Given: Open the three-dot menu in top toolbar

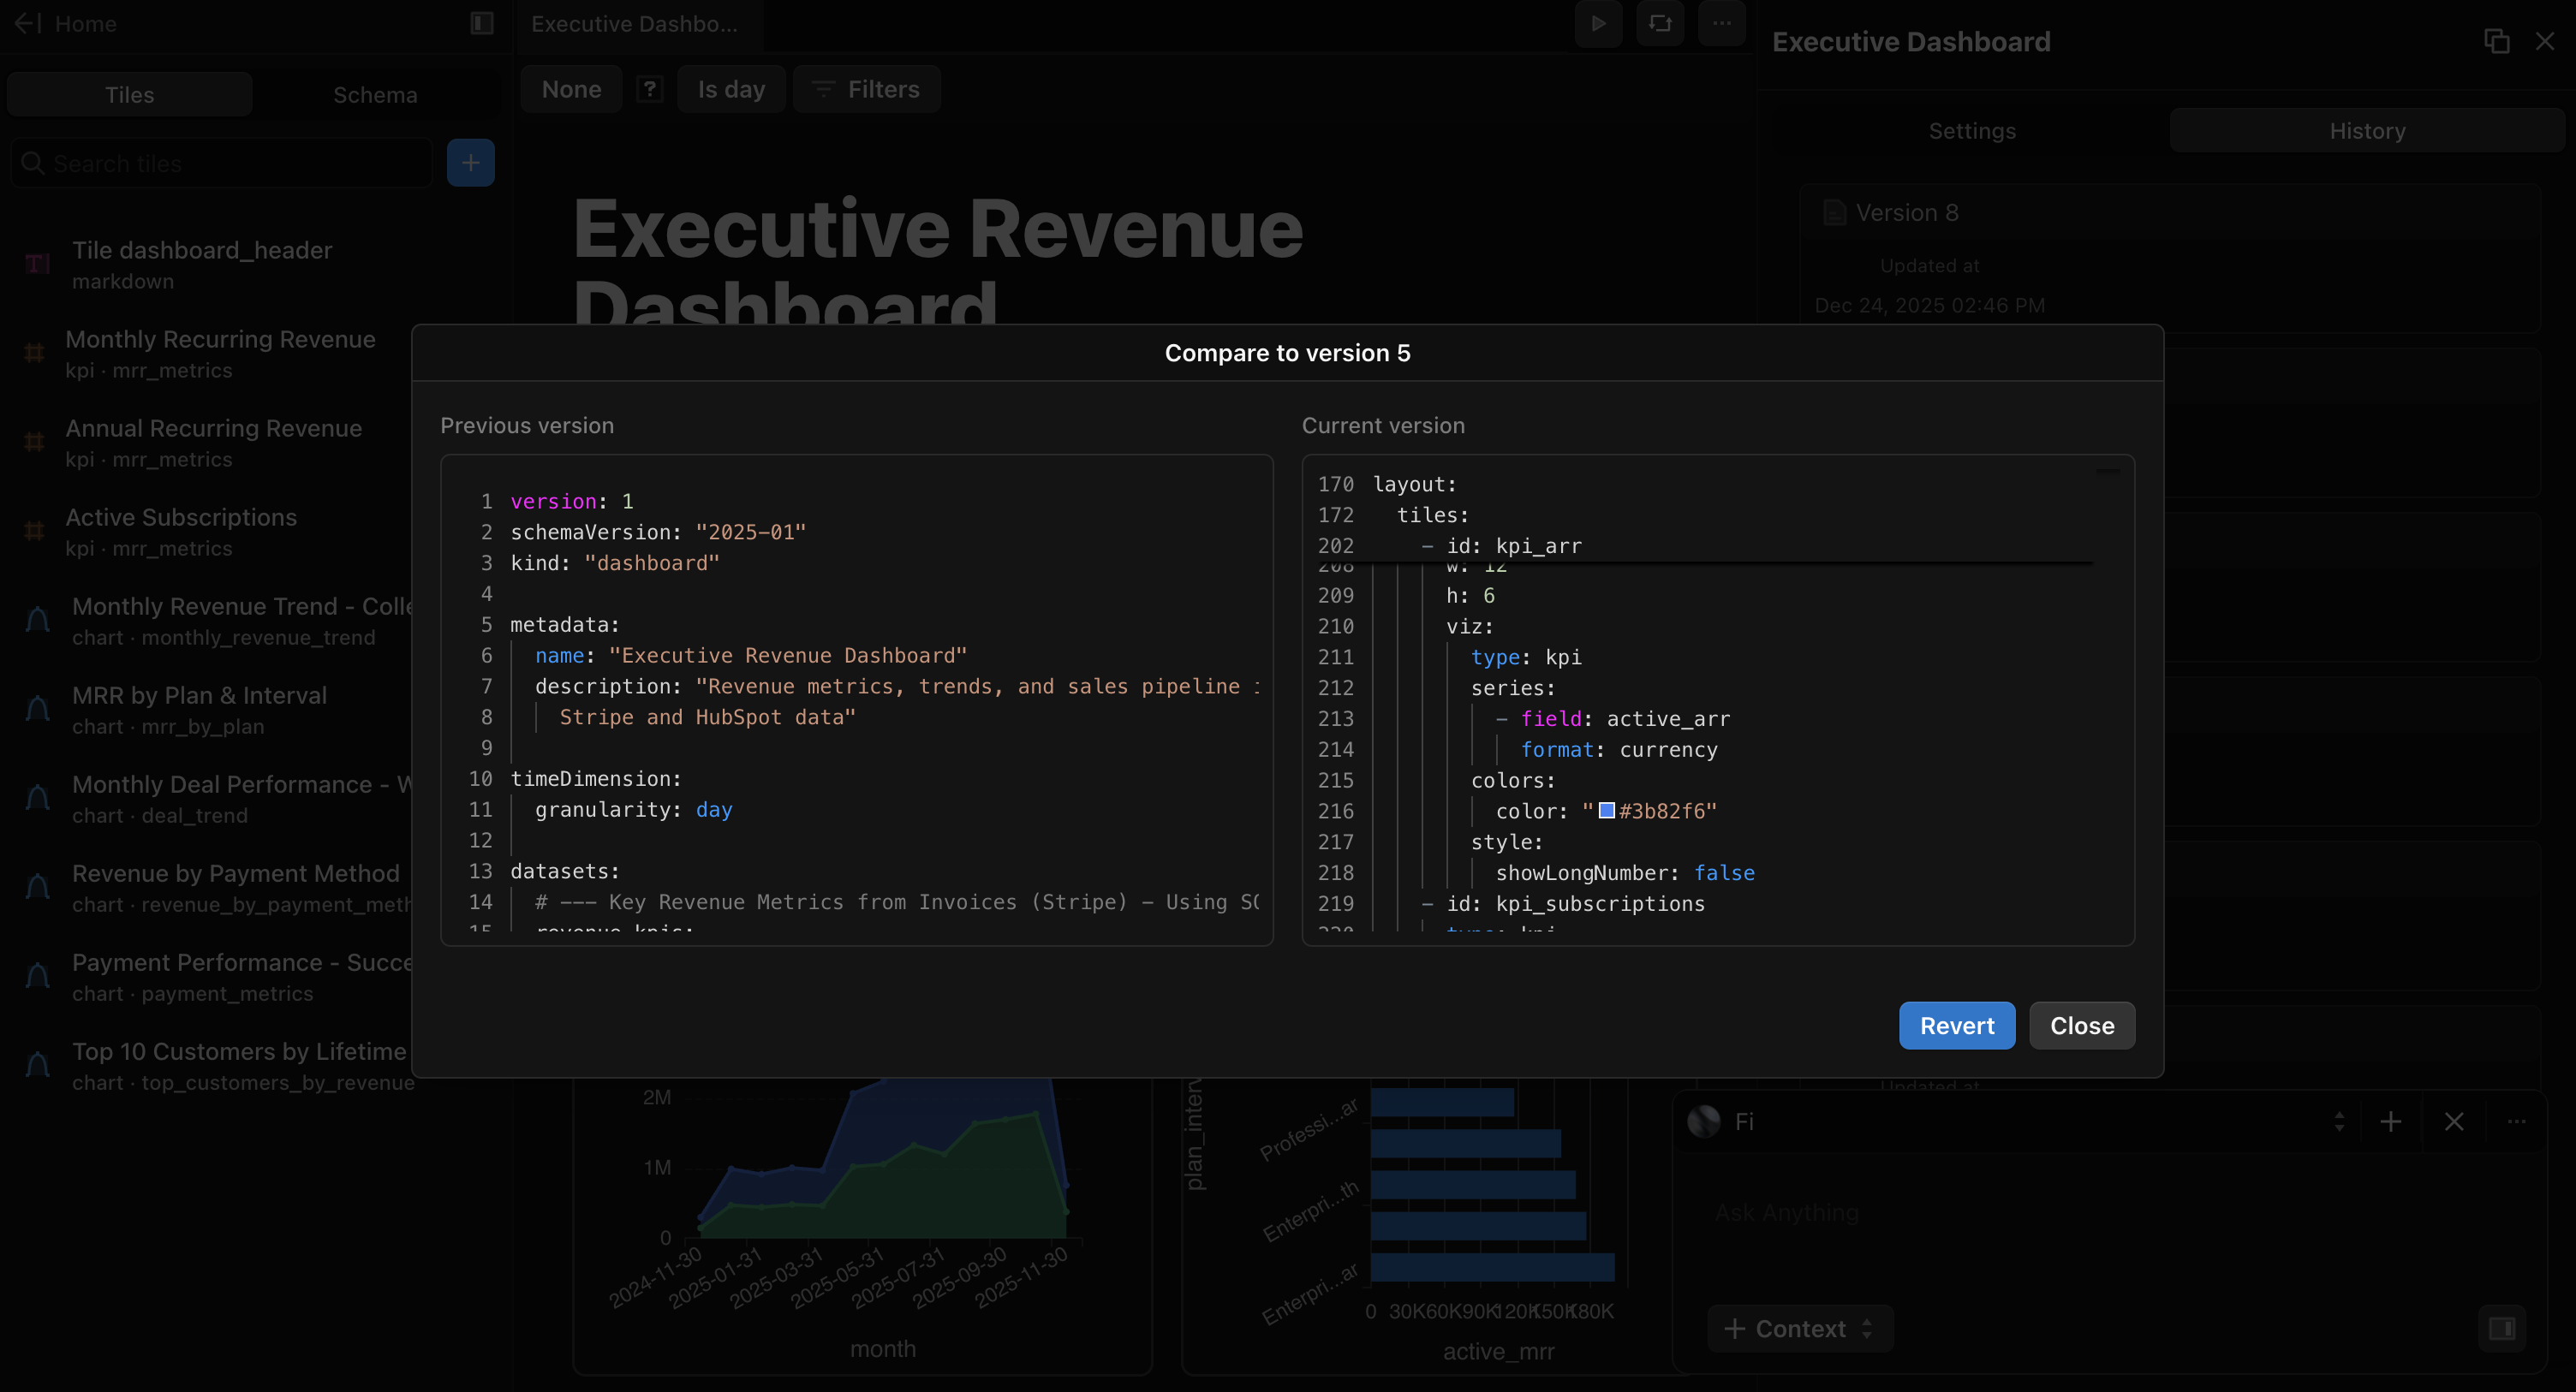Looking at the screenshot, I should [x=1721, y=23].
